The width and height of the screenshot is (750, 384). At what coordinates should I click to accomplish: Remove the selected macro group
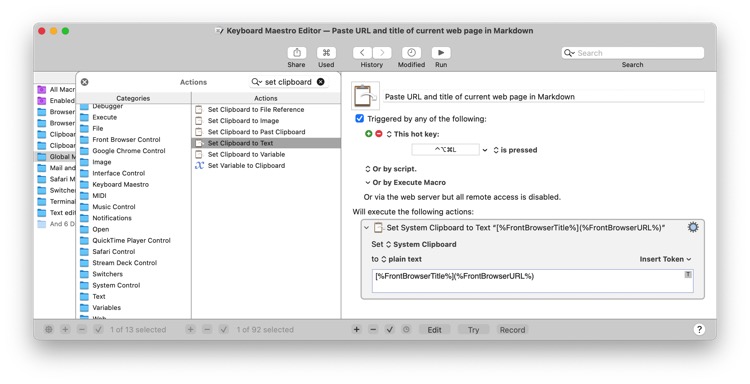coord(82,329)
